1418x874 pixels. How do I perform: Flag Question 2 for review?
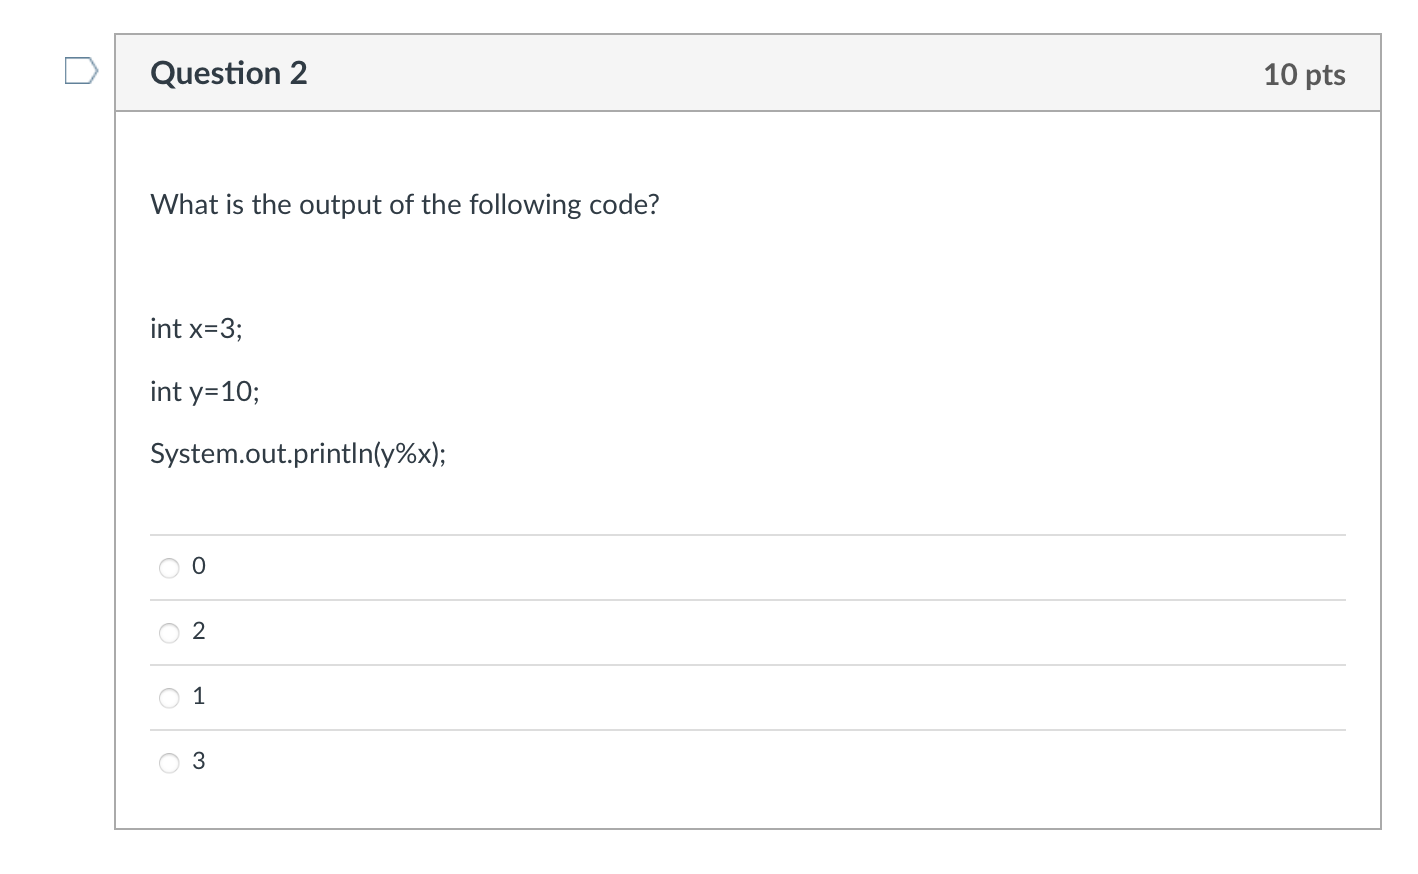coord(82,72)
